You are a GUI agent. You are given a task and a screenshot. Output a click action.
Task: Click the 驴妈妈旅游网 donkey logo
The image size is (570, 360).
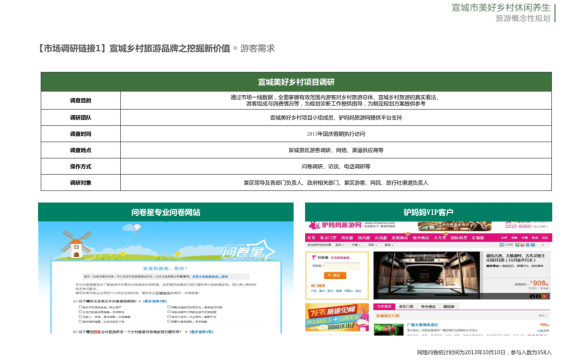click(x=314, y=226)
